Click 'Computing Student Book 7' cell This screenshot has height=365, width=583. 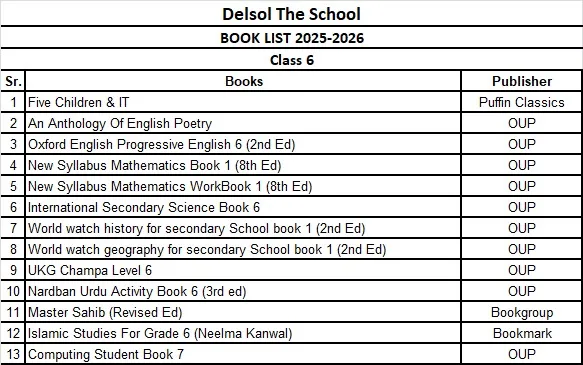[244, 354]
